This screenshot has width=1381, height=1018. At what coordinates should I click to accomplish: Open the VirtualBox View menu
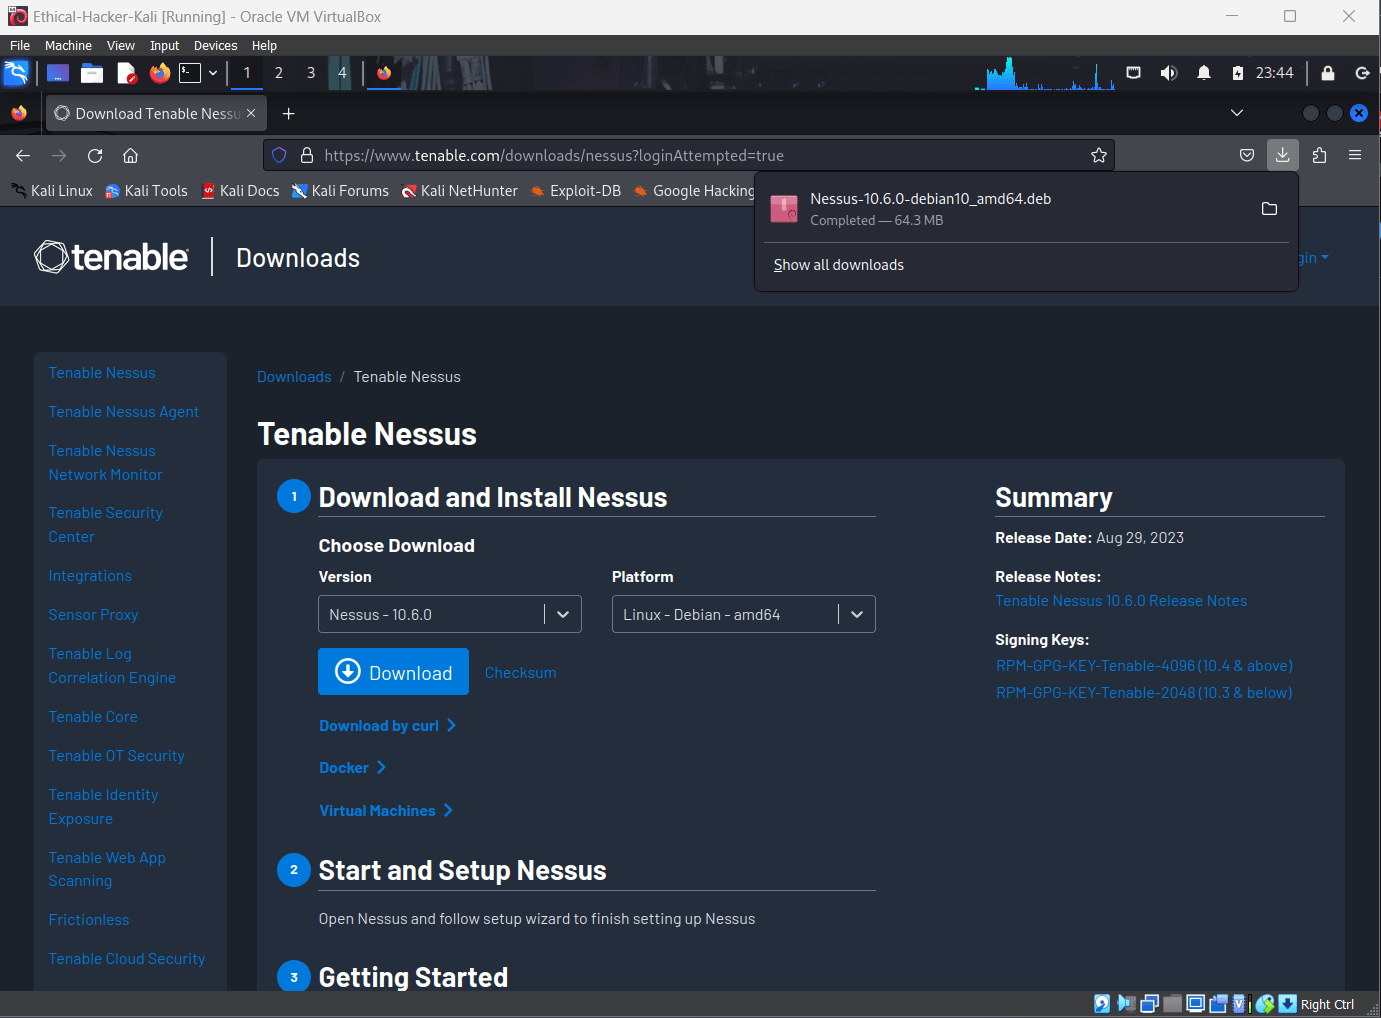(121, 46)
